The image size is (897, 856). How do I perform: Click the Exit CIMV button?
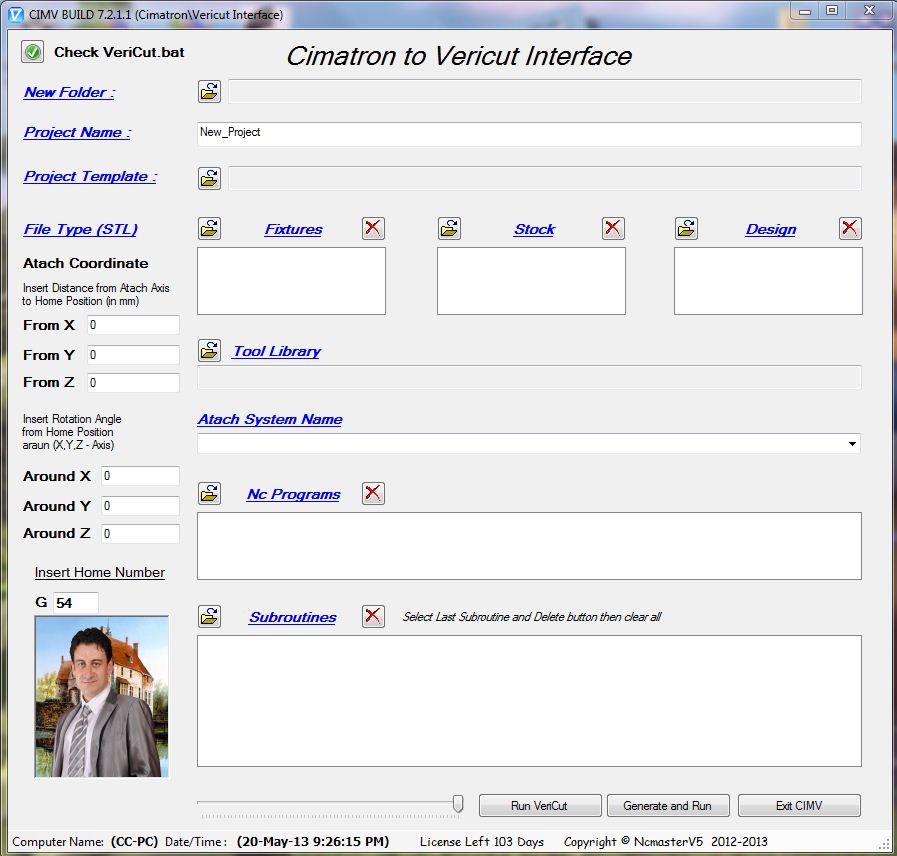[x=799, y=806]
